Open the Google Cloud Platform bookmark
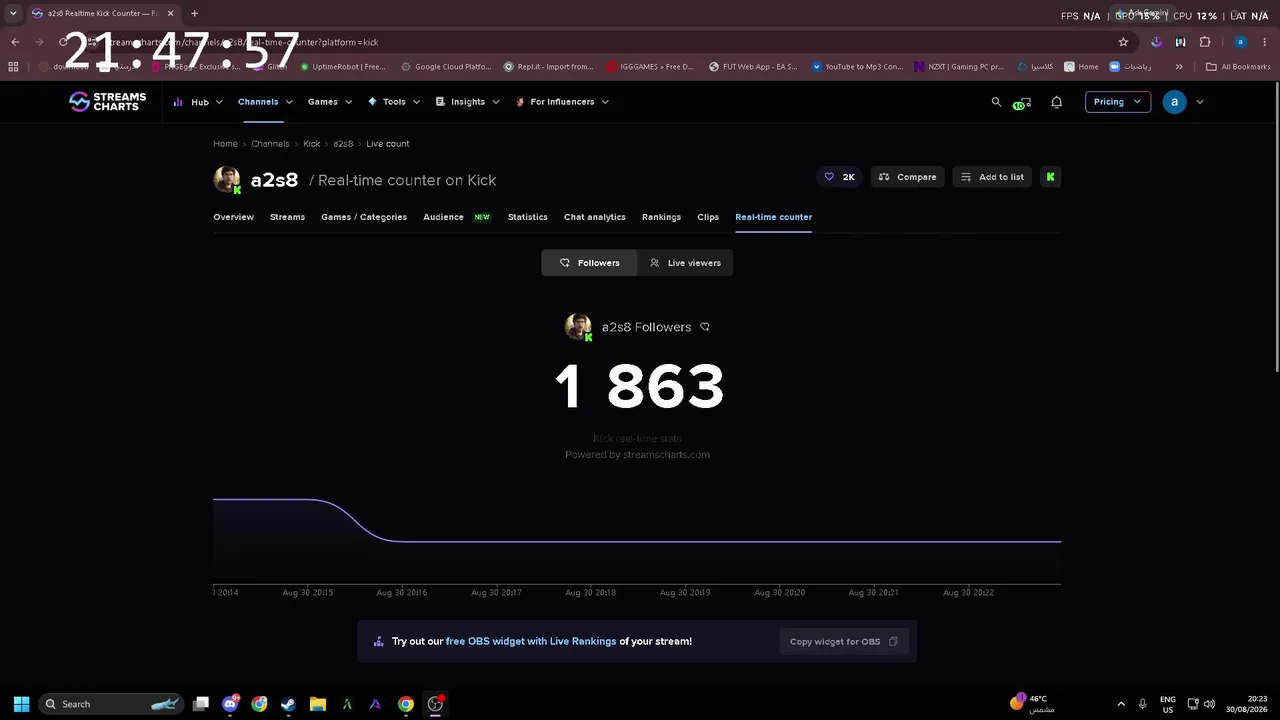This screenshot has width=1280, height=720. click(446, 67)
